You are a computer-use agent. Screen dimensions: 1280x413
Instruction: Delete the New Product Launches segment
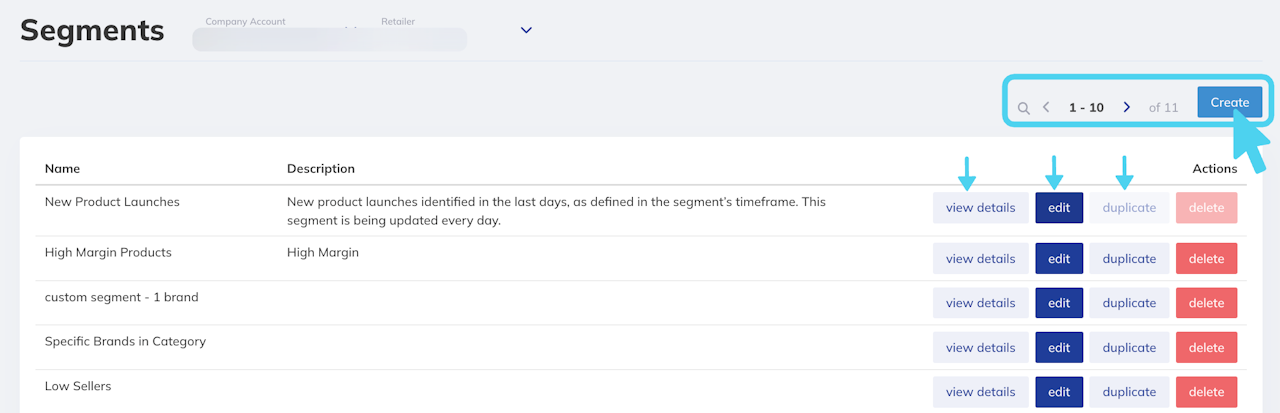pyautogui.click(x=1206, y=208)
